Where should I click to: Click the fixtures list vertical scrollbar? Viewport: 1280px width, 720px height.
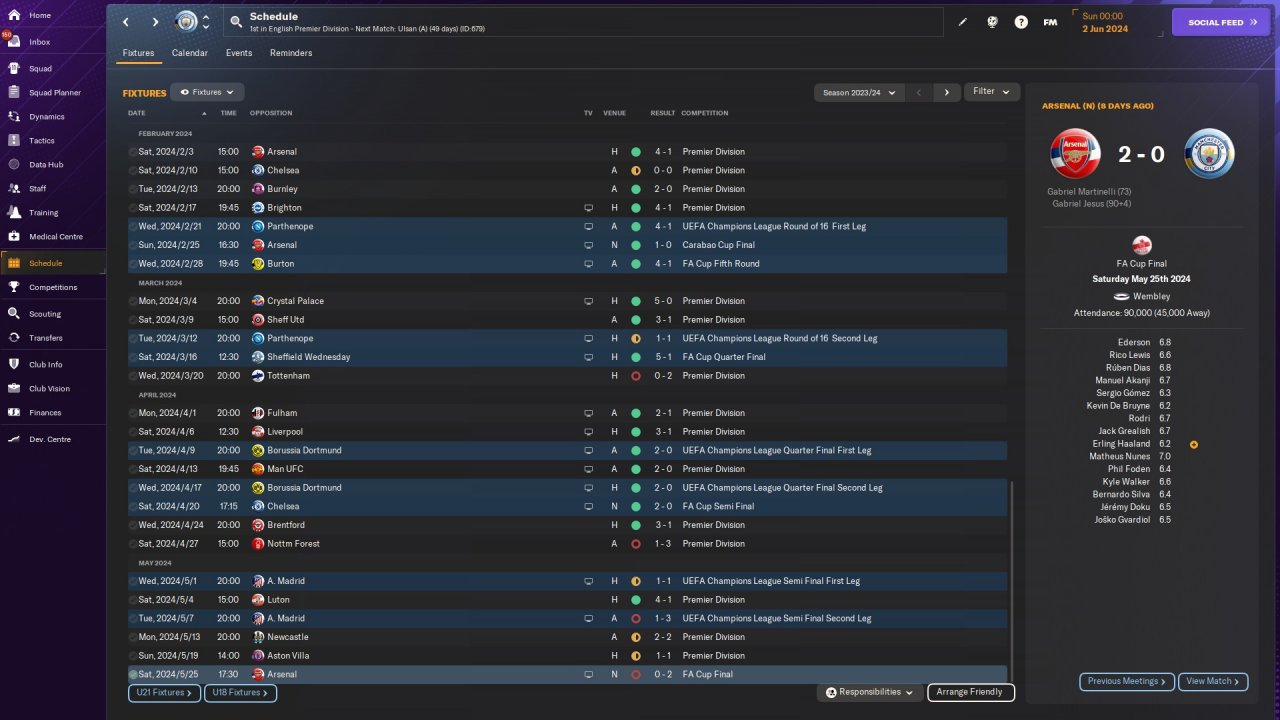tap(1013, 580)
